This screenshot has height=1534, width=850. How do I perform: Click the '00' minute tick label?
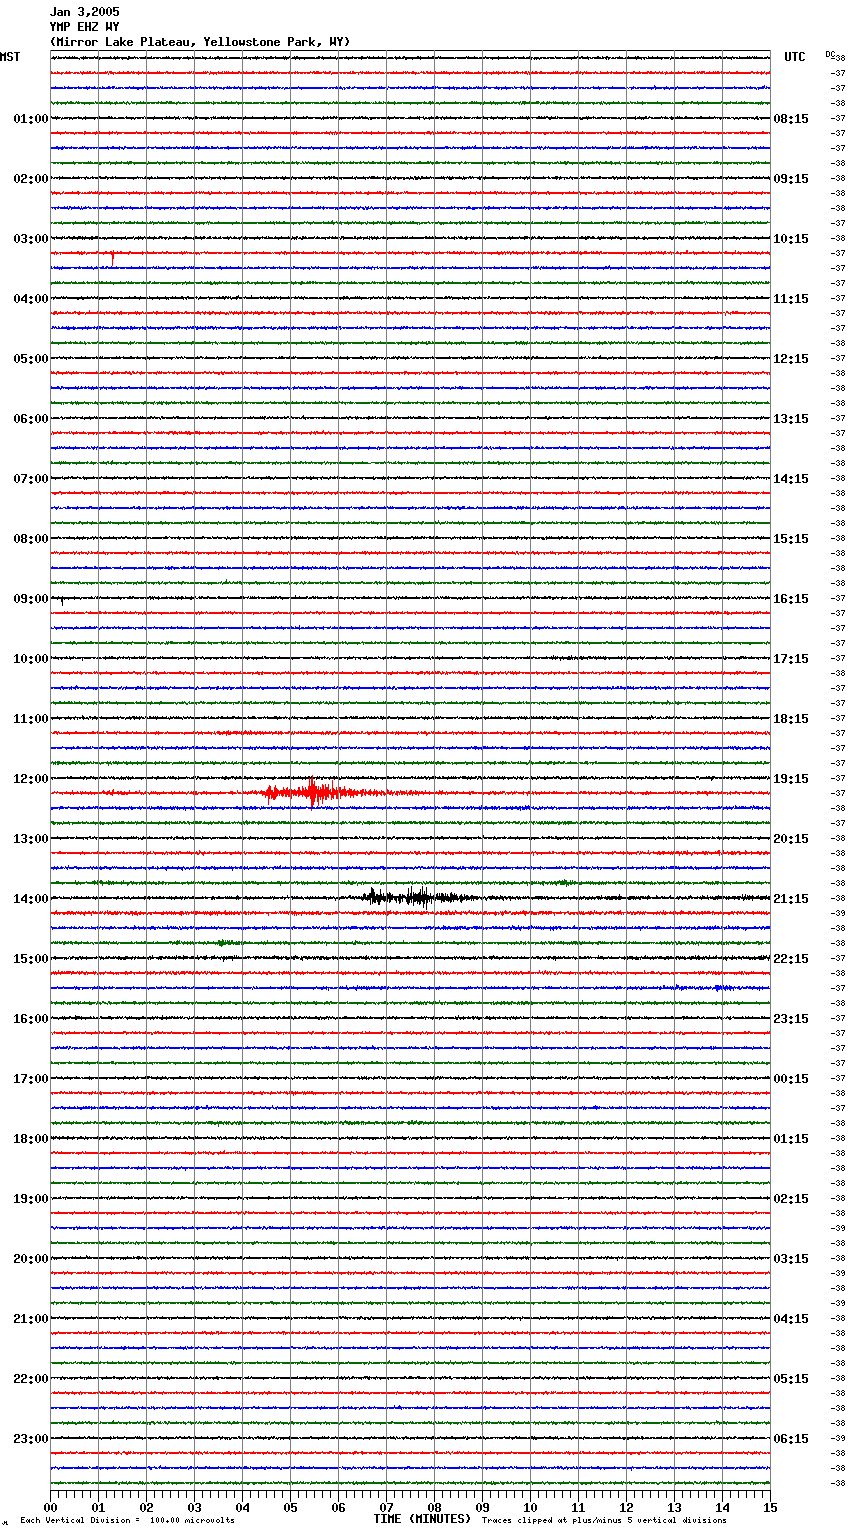pyautogui.click(x=51, y=1508)
